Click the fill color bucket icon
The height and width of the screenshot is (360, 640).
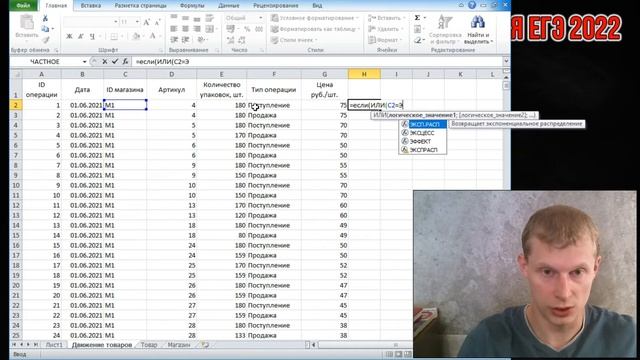[x=136, y=36]
